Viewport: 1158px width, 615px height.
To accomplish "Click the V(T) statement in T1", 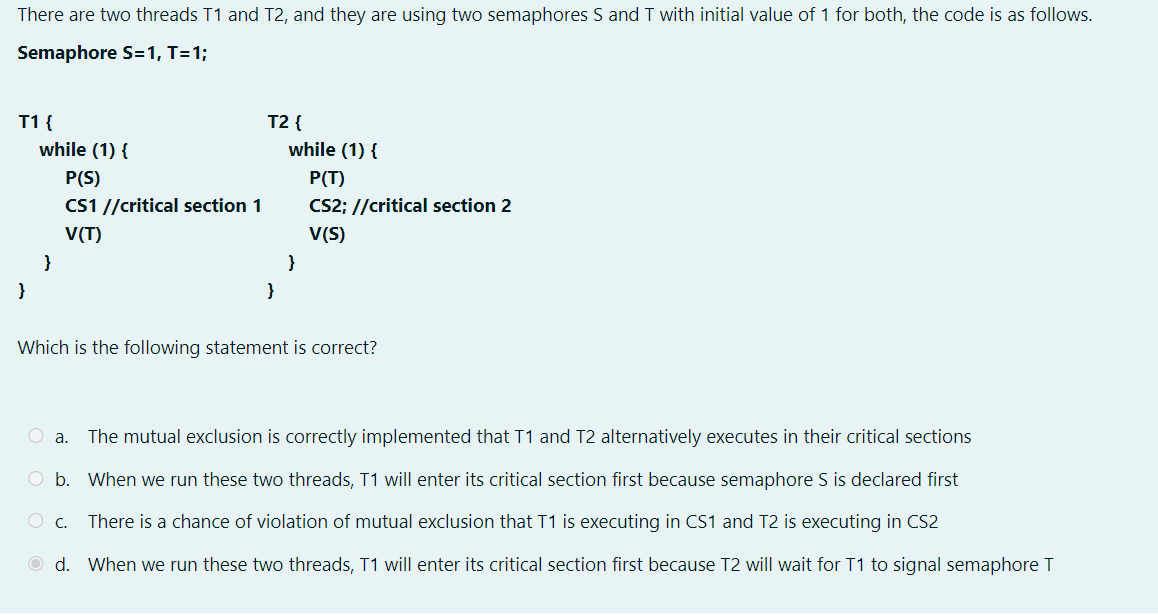I will click(80, 233).
